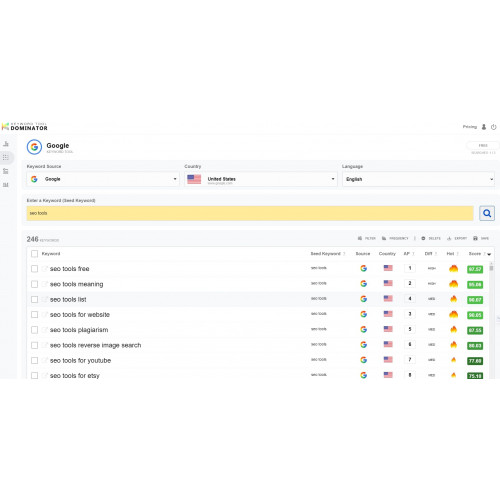Click the Google icon in 'seo tools reverse image search' row
This screenshot has width=500, height=500.
click(x=363, y=344)
